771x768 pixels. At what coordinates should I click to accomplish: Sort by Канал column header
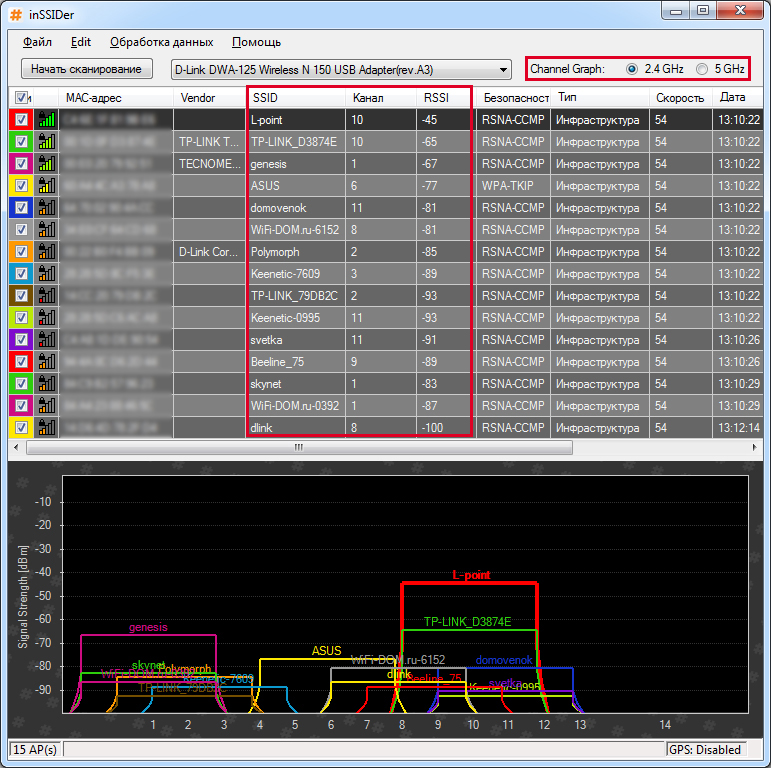381,97
